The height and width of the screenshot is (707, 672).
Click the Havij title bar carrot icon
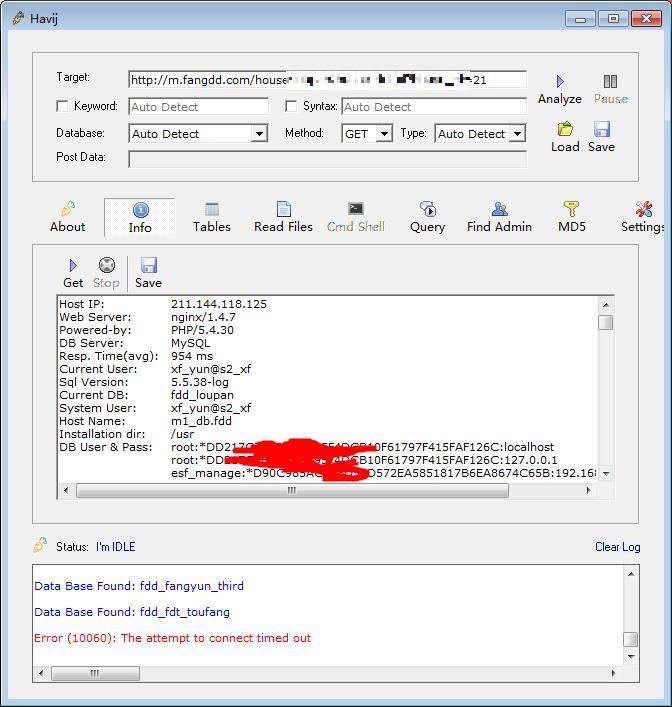pyautogui.click(x=18, y=18)
